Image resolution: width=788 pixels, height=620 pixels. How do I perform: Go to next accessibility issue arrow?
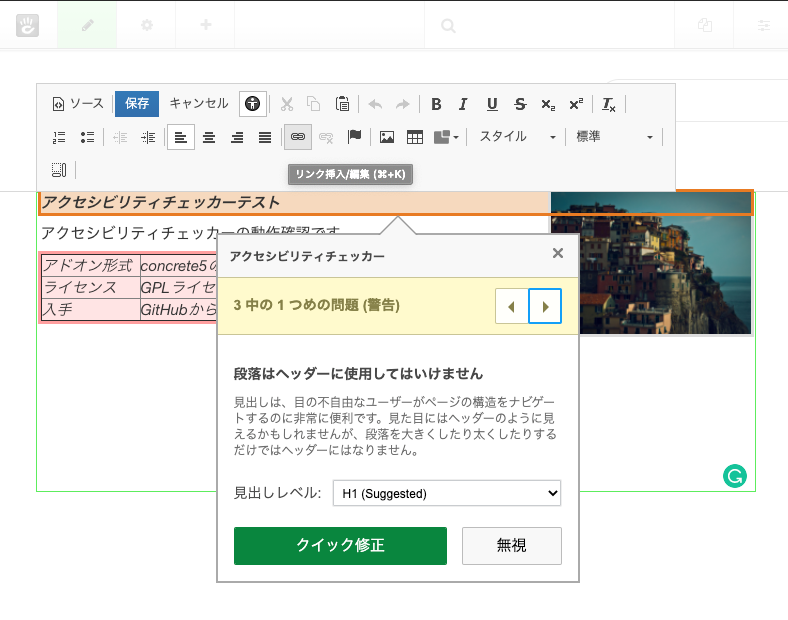tap(545, 306)
